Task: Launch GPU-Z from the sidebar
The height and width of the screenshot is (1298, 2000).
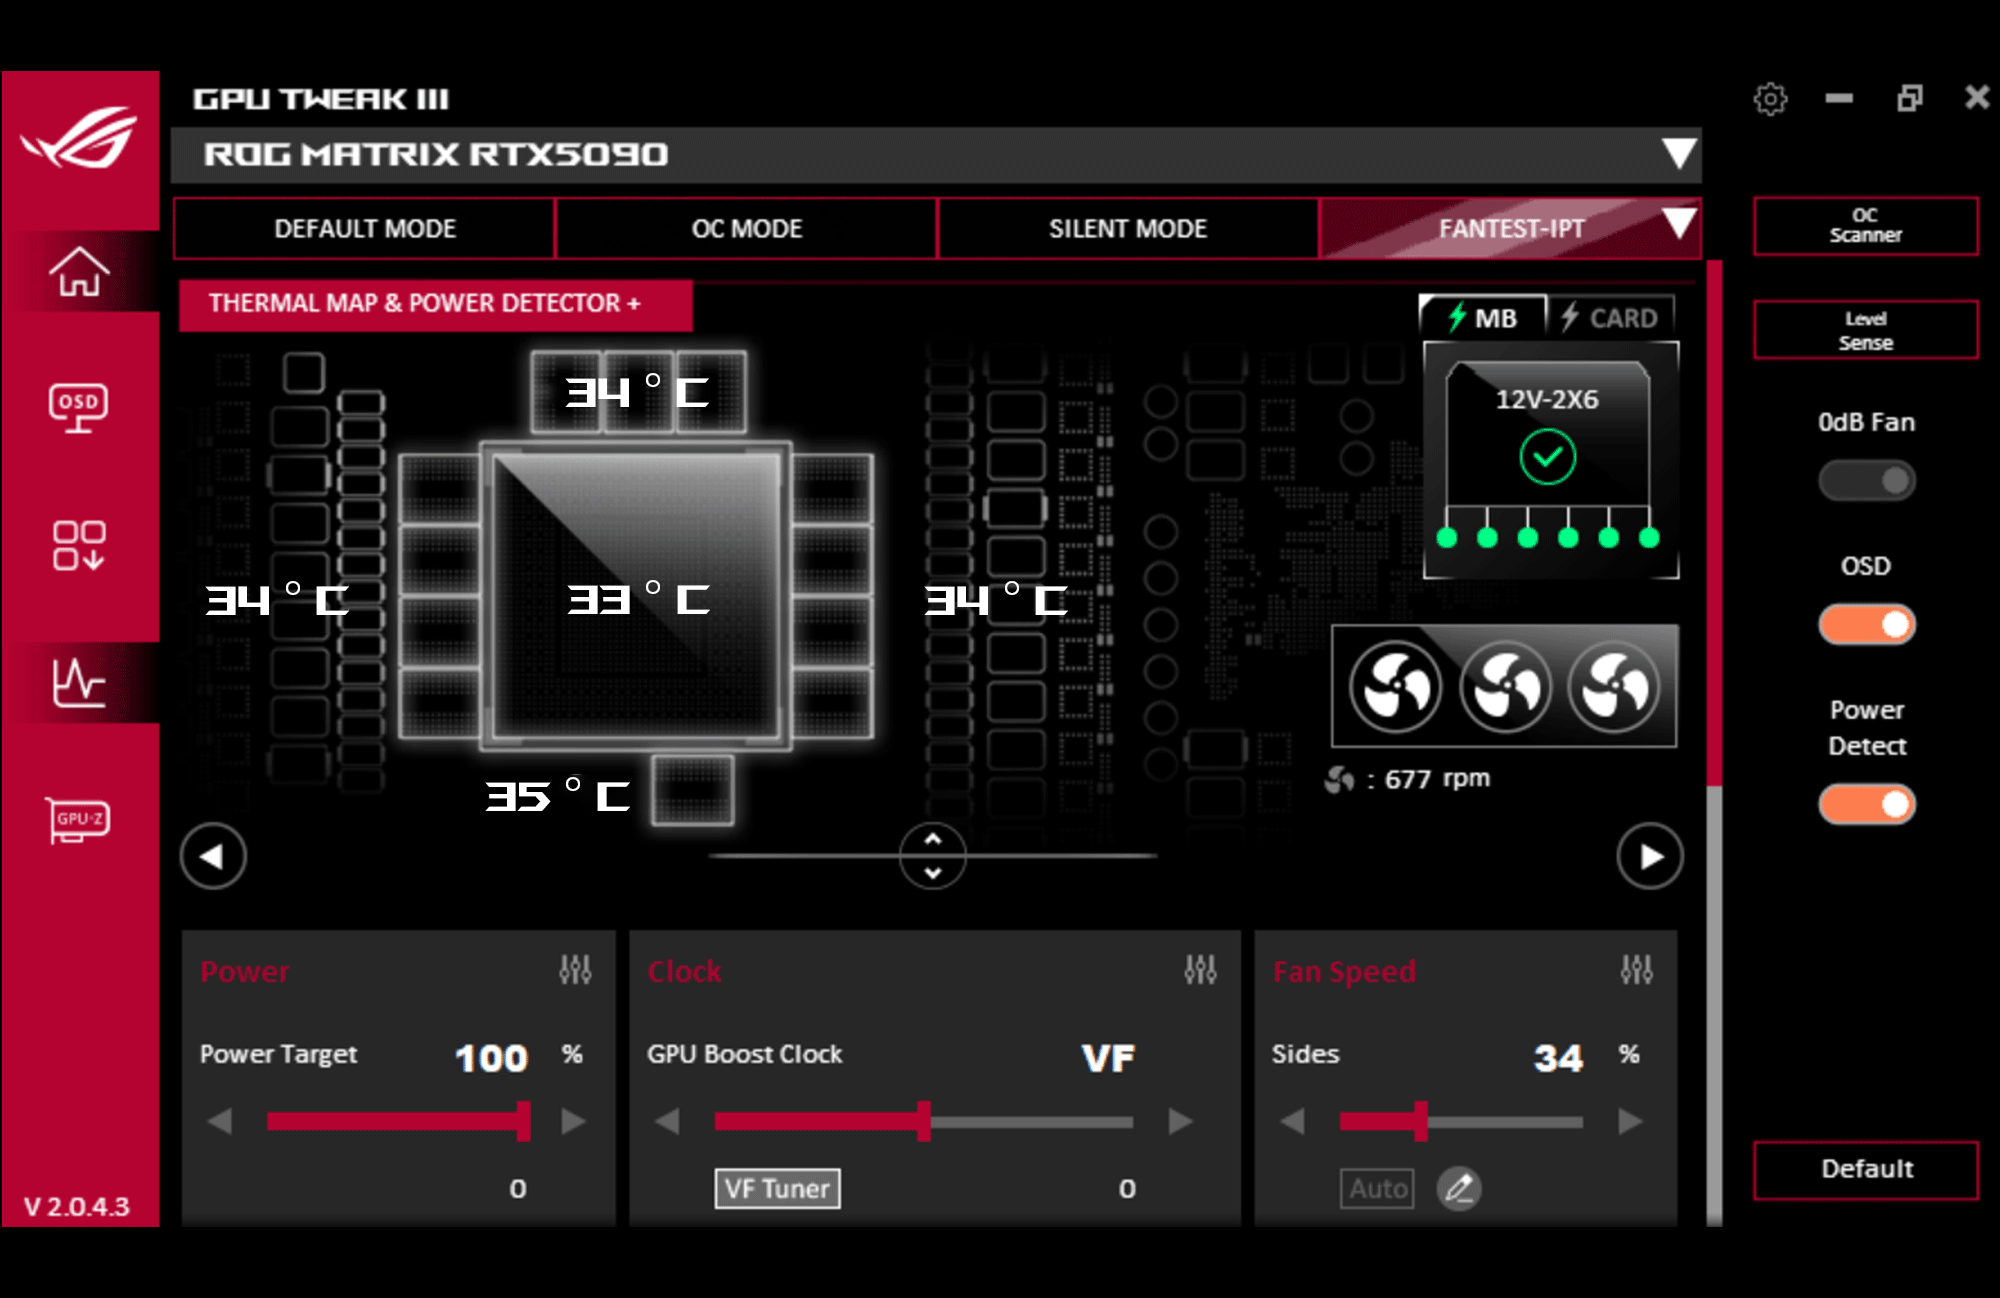Action: (x=80, y=820)
